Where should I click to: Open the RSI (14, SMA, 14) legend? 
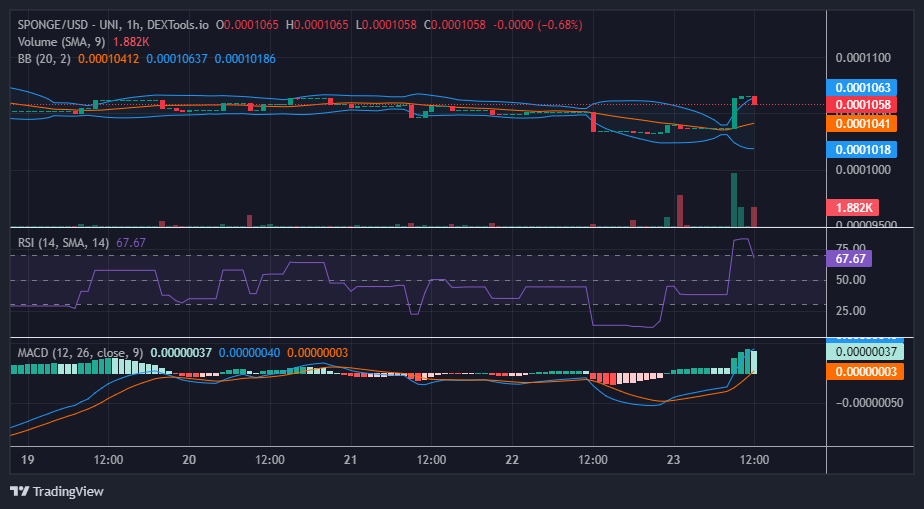(63, 243)
